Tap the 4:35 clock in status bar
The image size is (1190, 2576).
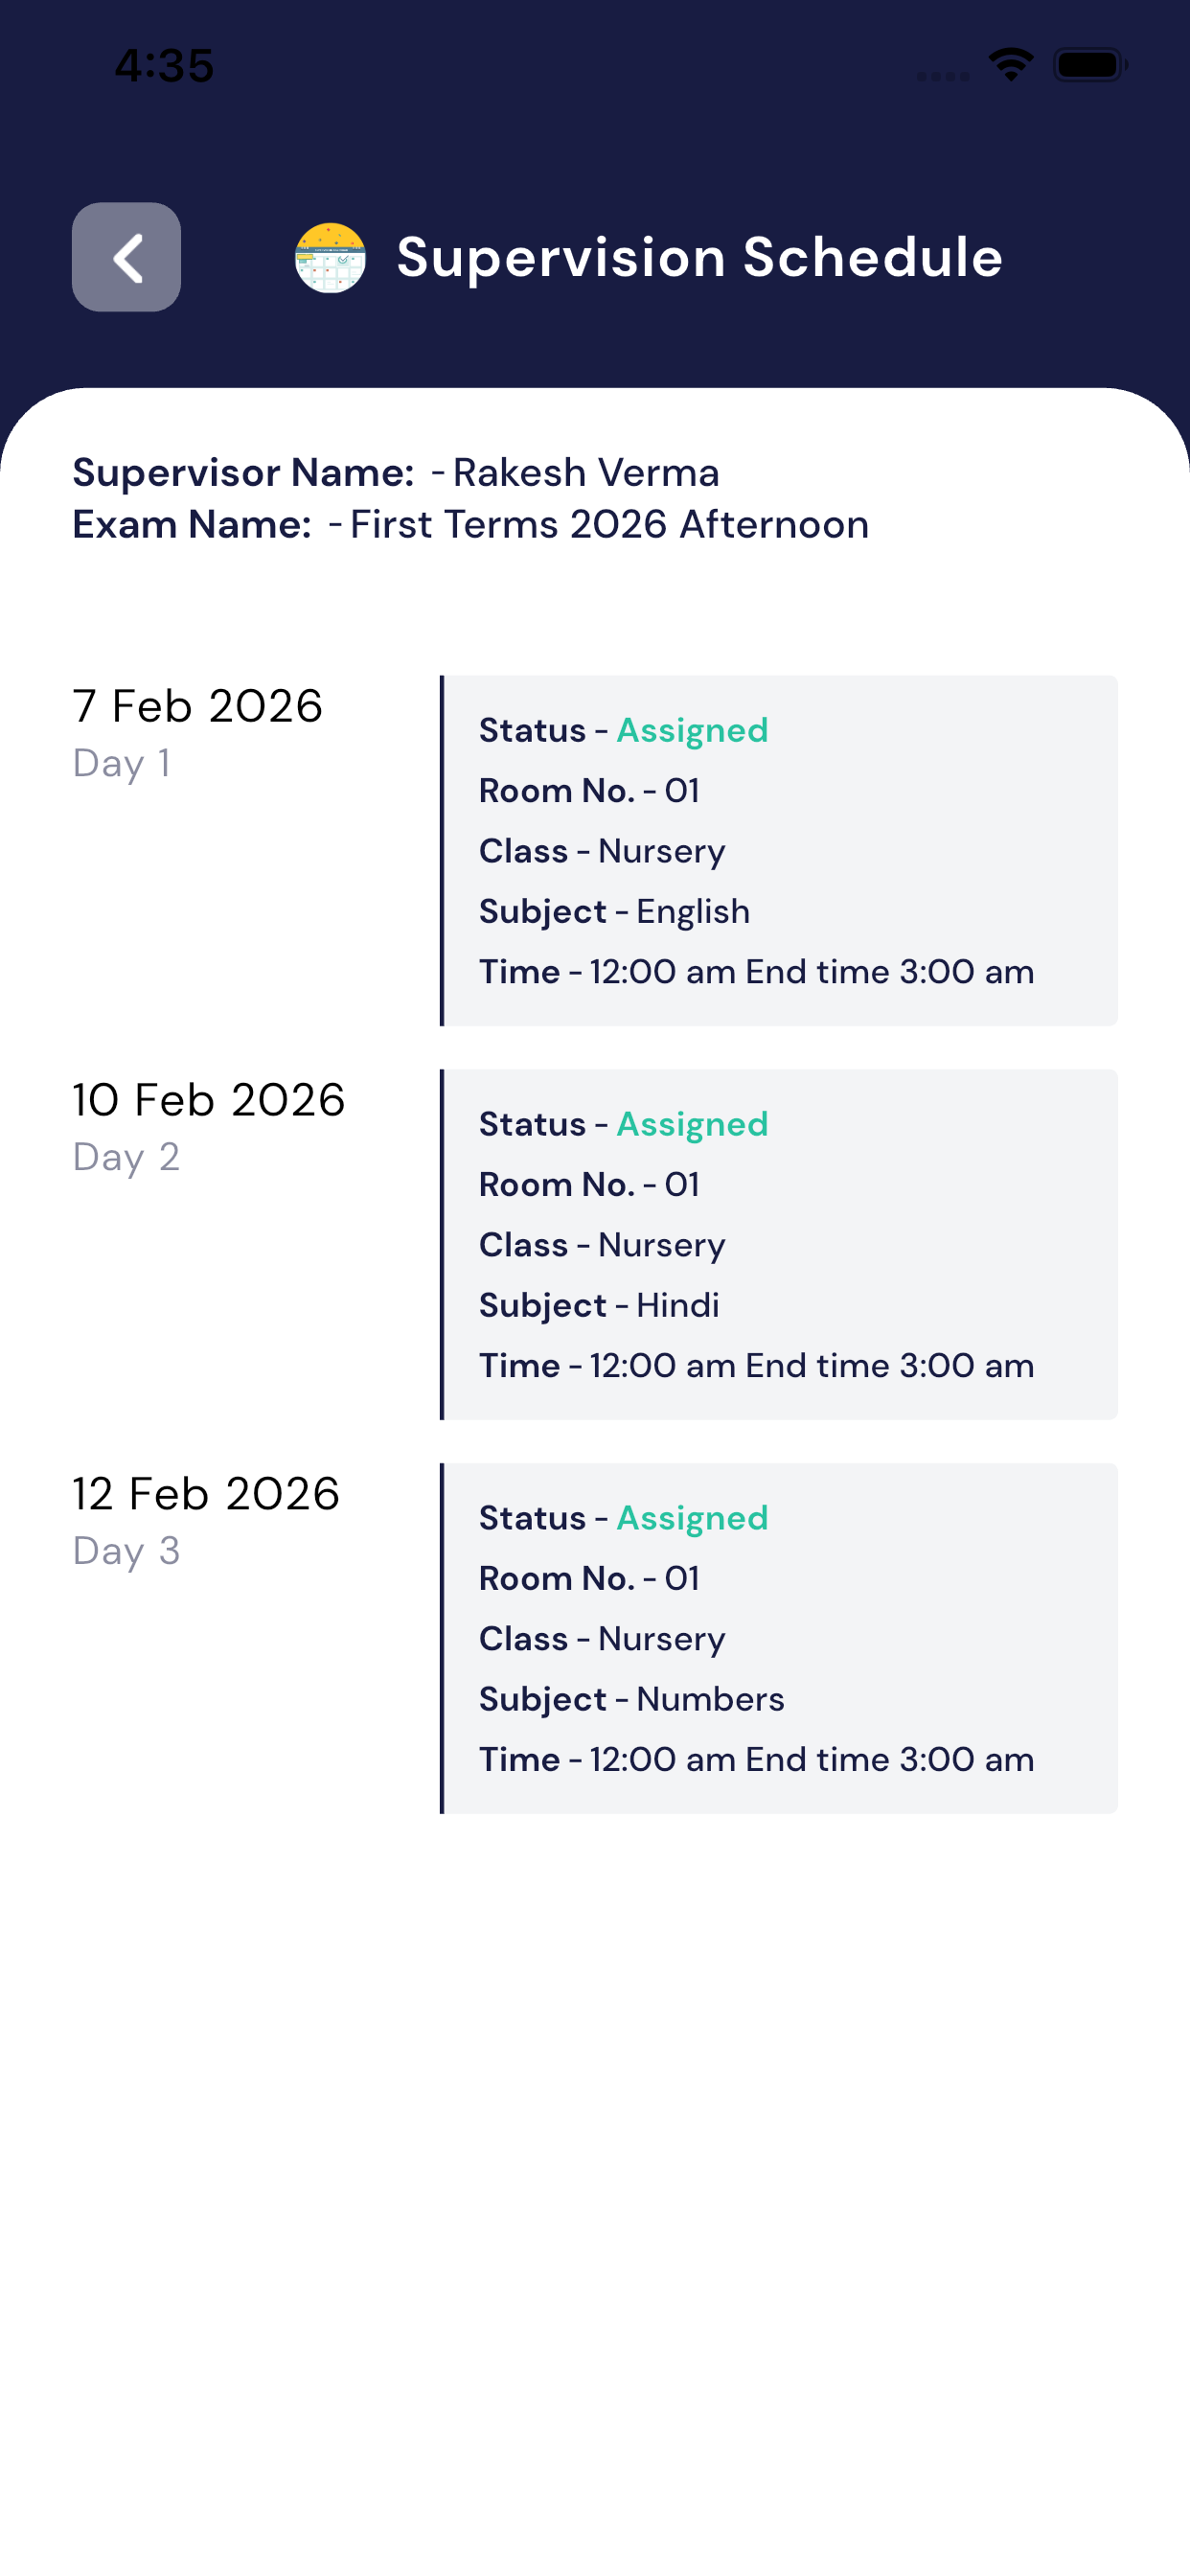[x=164, y=66]
